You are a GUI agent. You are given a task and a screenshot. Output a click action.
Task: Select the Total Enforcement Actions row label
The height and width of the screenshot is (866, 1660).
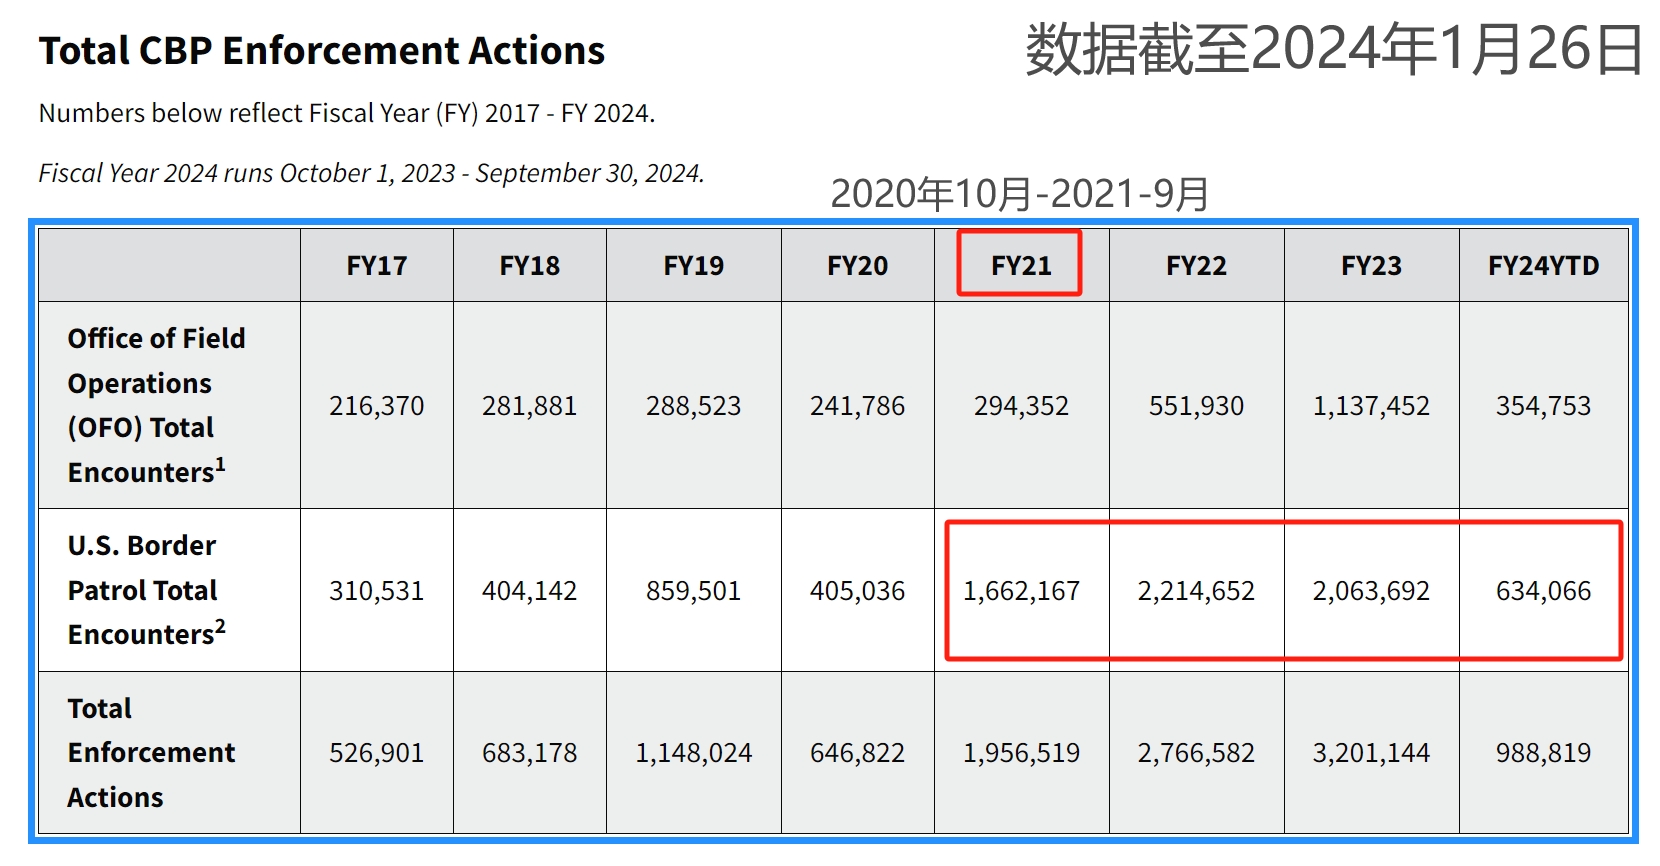[151, 752]
